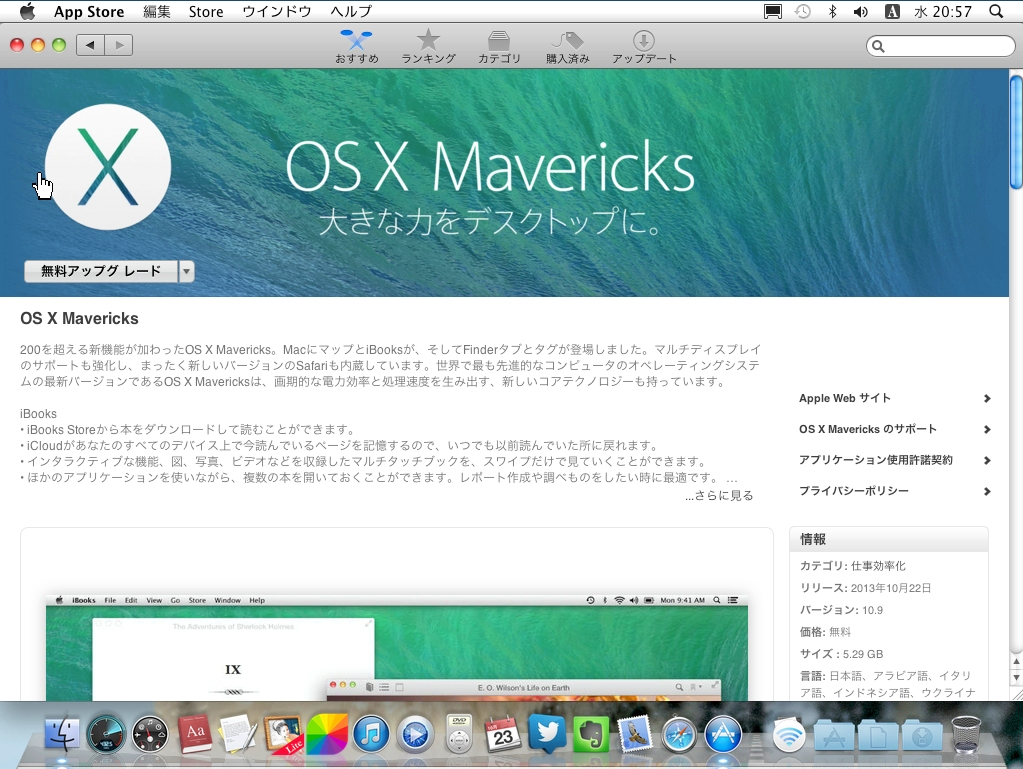This screenshot has width=1023, height=769.
Task: Open the カテゴリ categories icon
Action: [499, 46]
